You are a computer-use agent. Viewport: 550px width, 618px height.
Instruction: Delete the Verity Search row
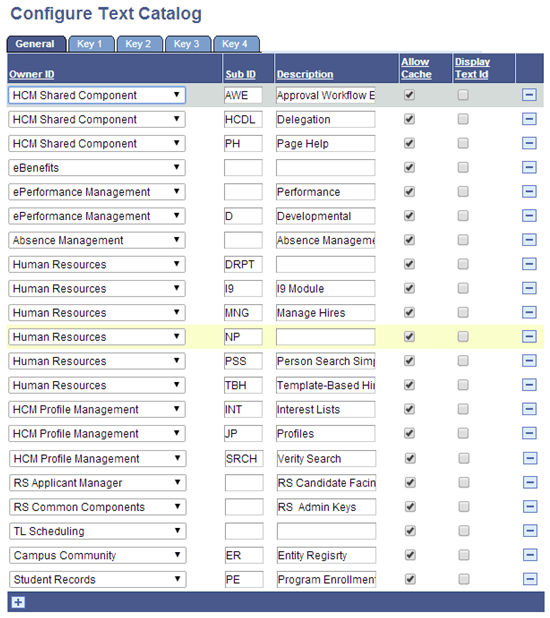(x=529, y=458)
